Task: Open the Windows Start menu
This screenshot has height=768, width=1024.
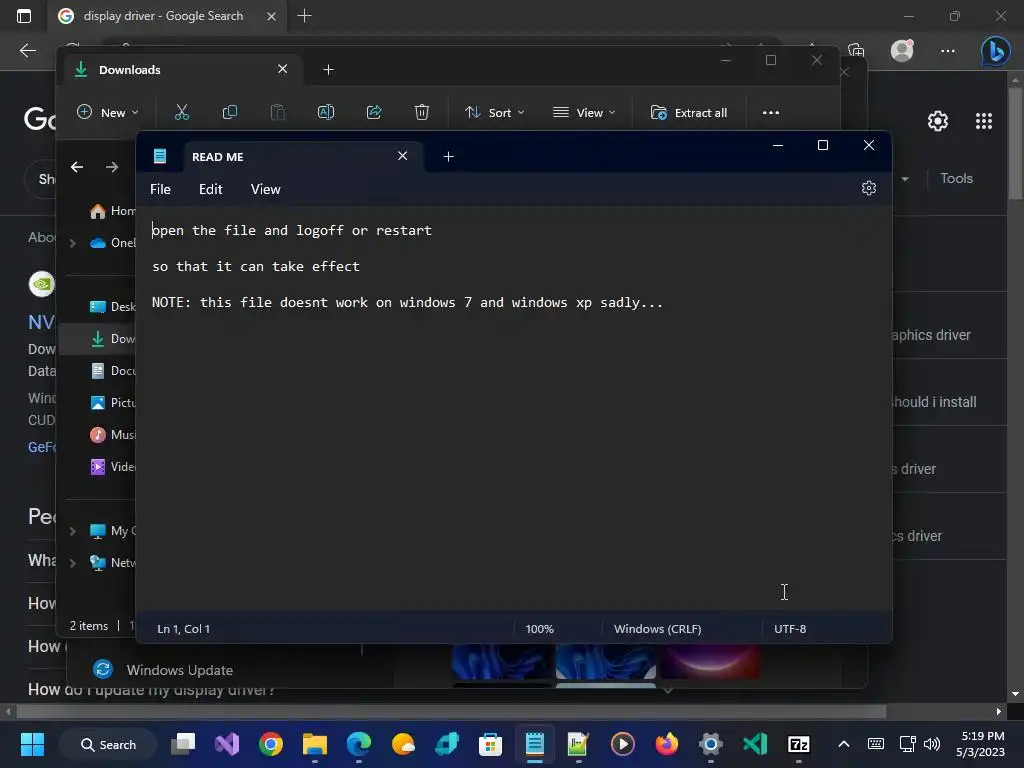Action: pyautogui.click(x=32, y=744)
